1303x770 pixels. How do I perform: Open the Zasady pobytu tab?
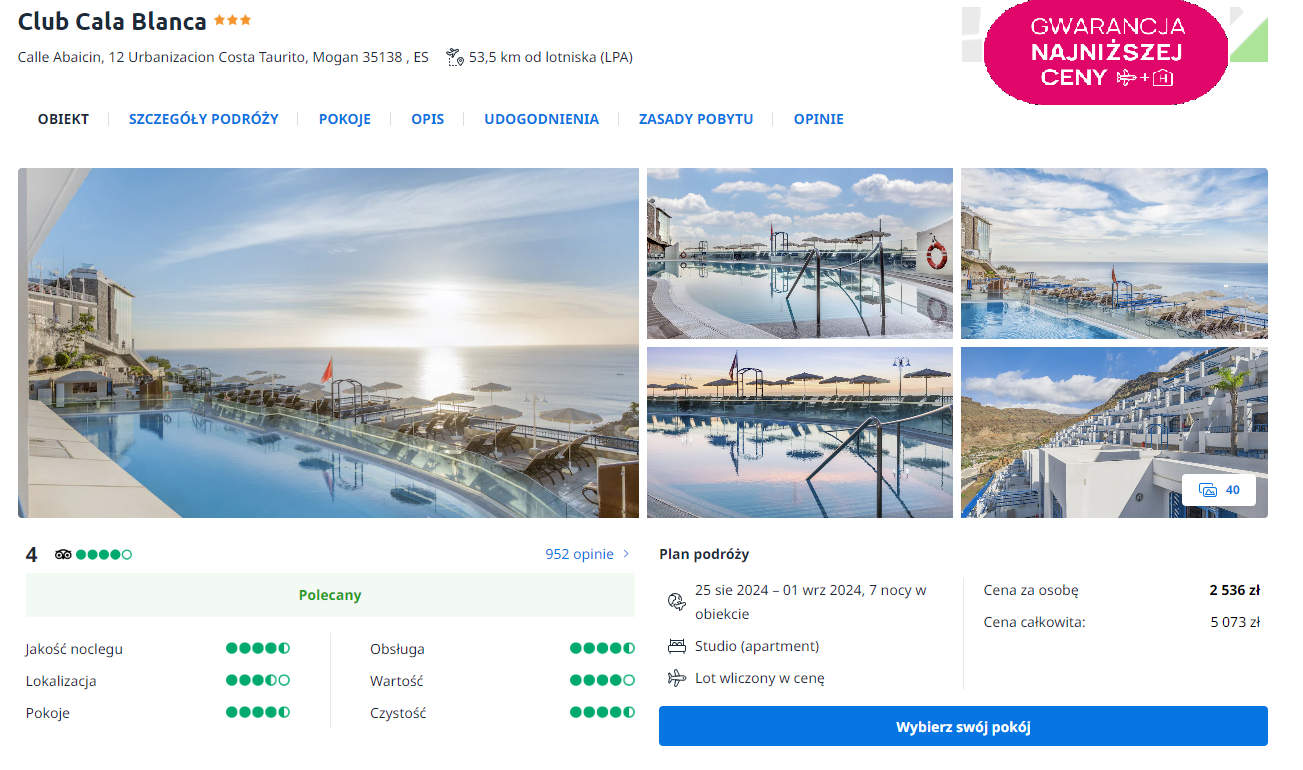pyautogui.click(x=696, y=119)
